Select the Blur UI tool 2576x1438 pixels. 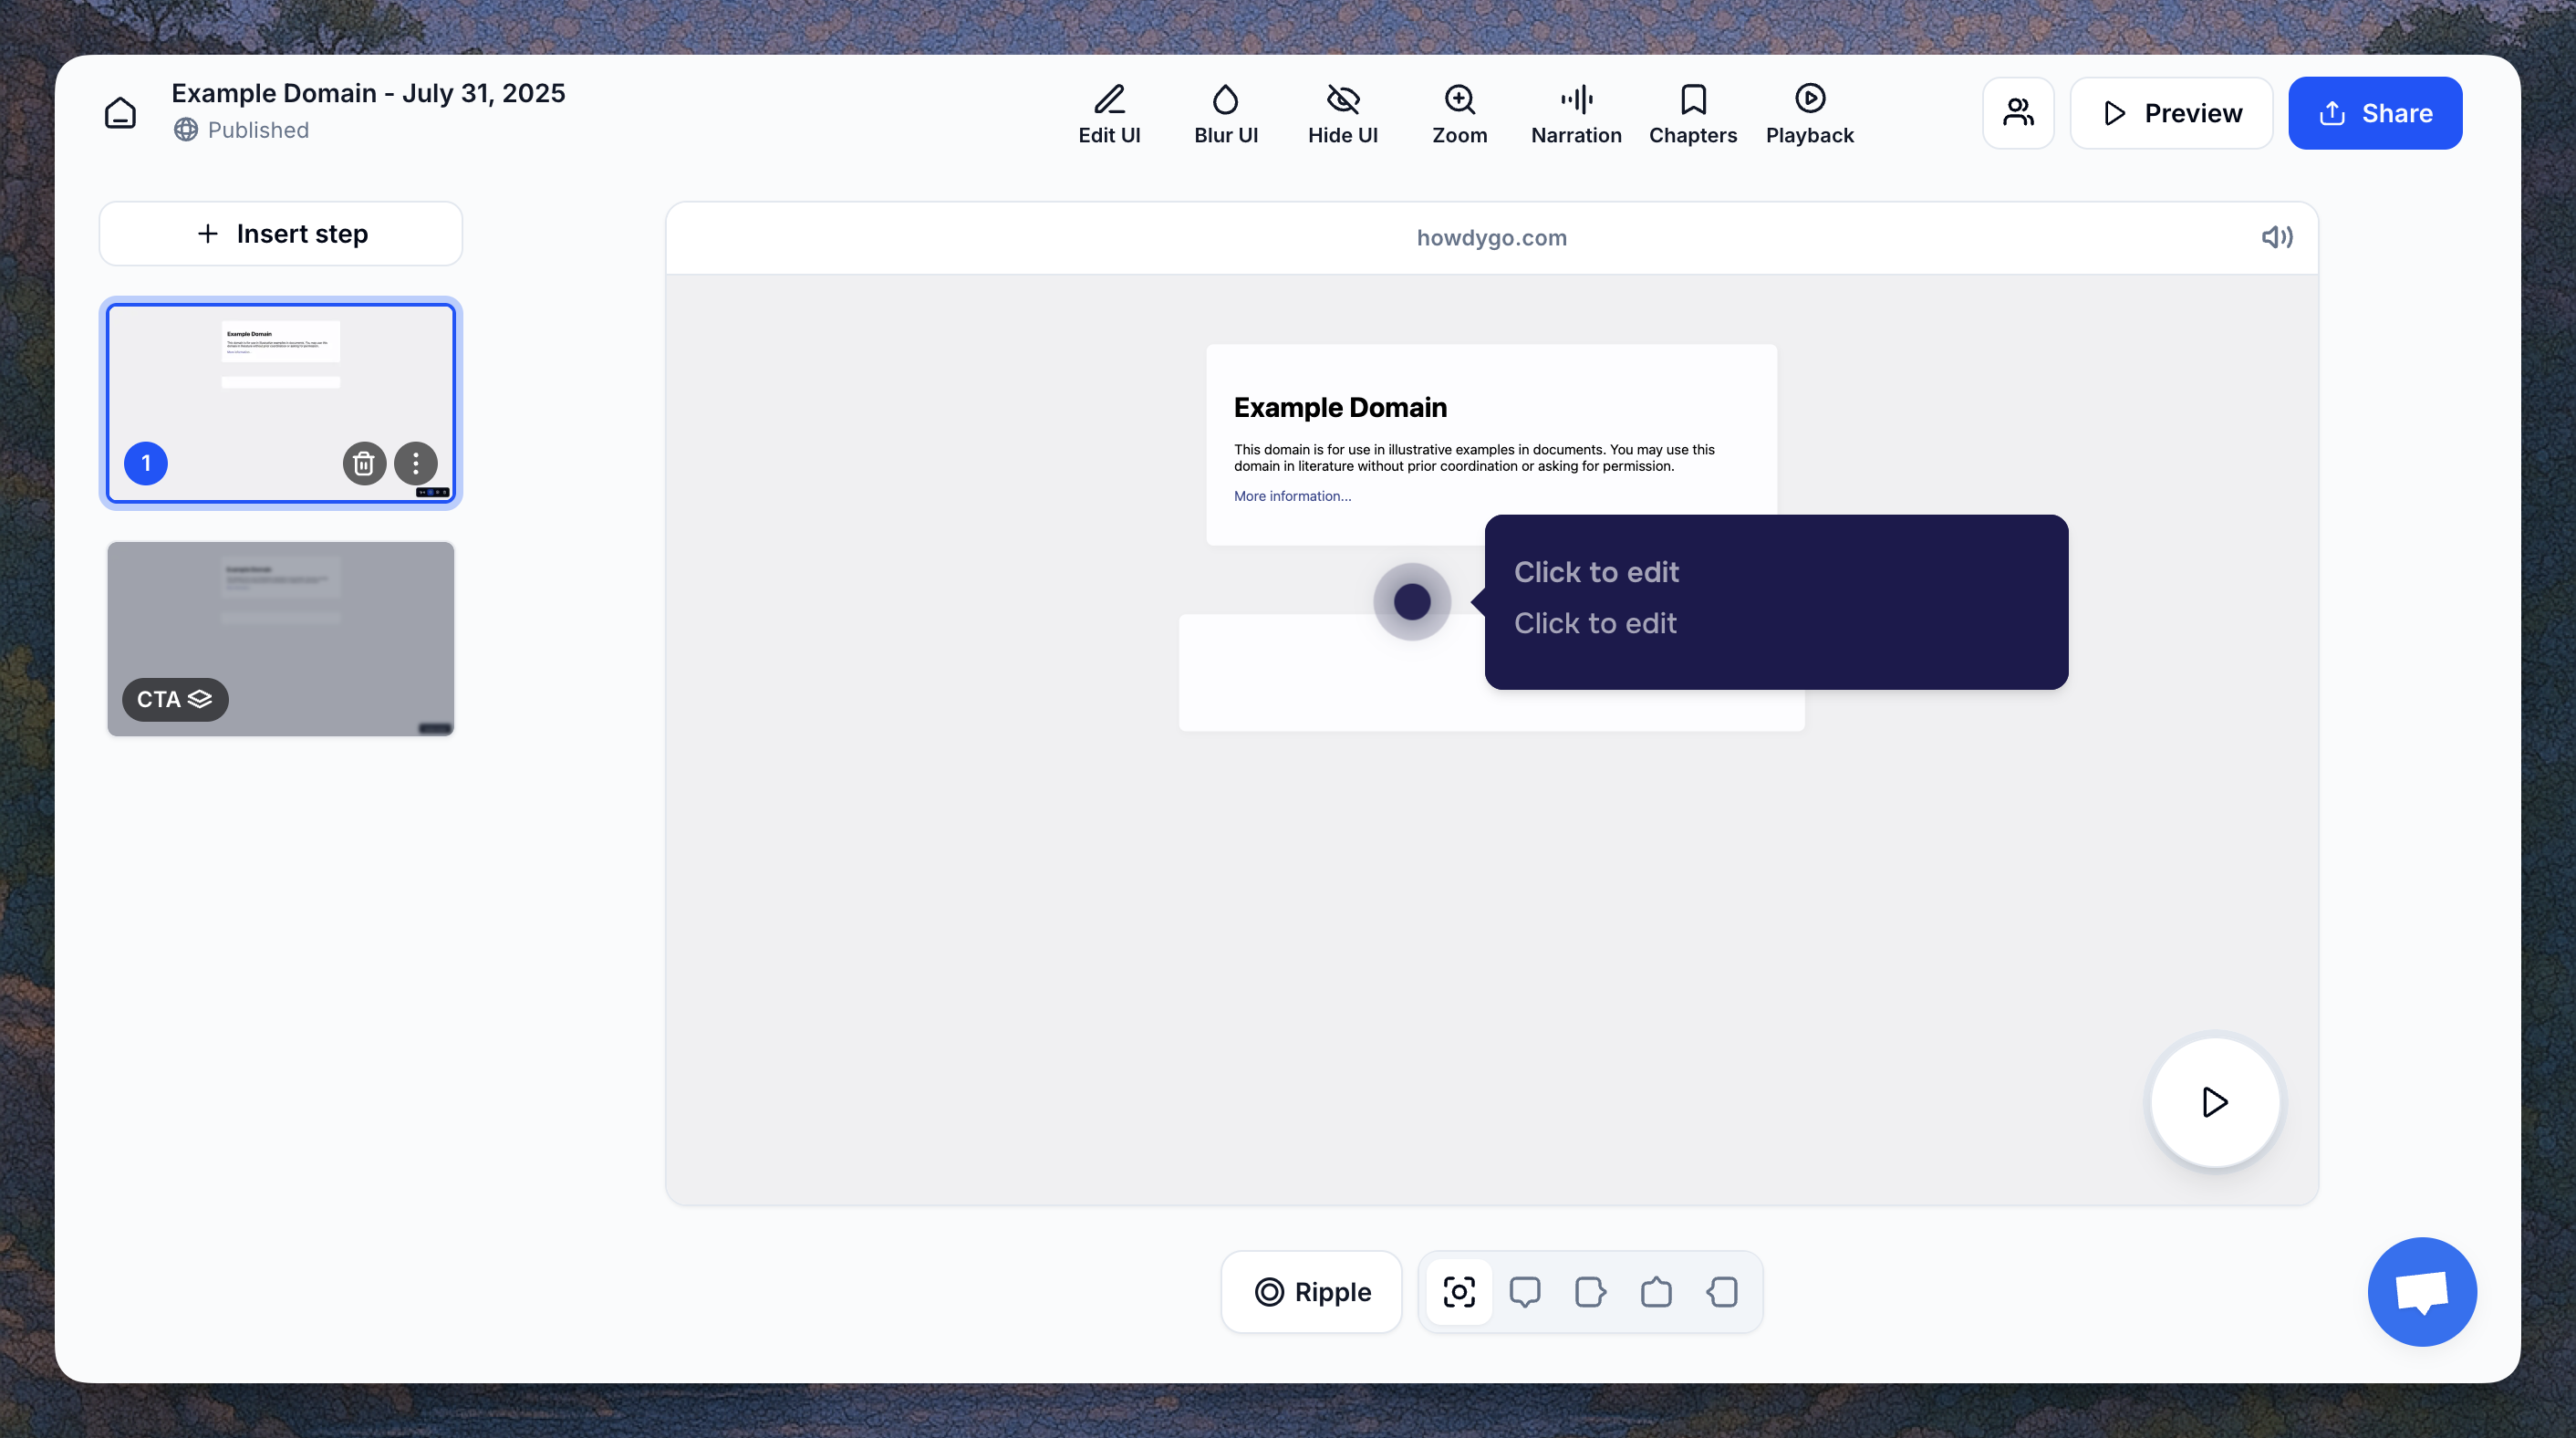pos(1225,113)
